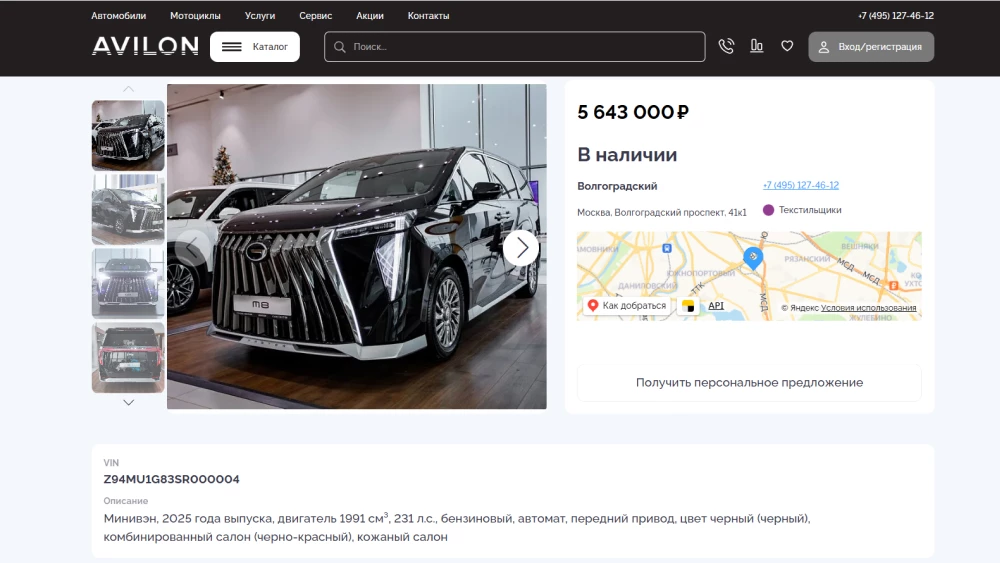Click Получить персональное предложение button
The height and width of the screenshot is (563, 1000).
click(x=749, y=383)
